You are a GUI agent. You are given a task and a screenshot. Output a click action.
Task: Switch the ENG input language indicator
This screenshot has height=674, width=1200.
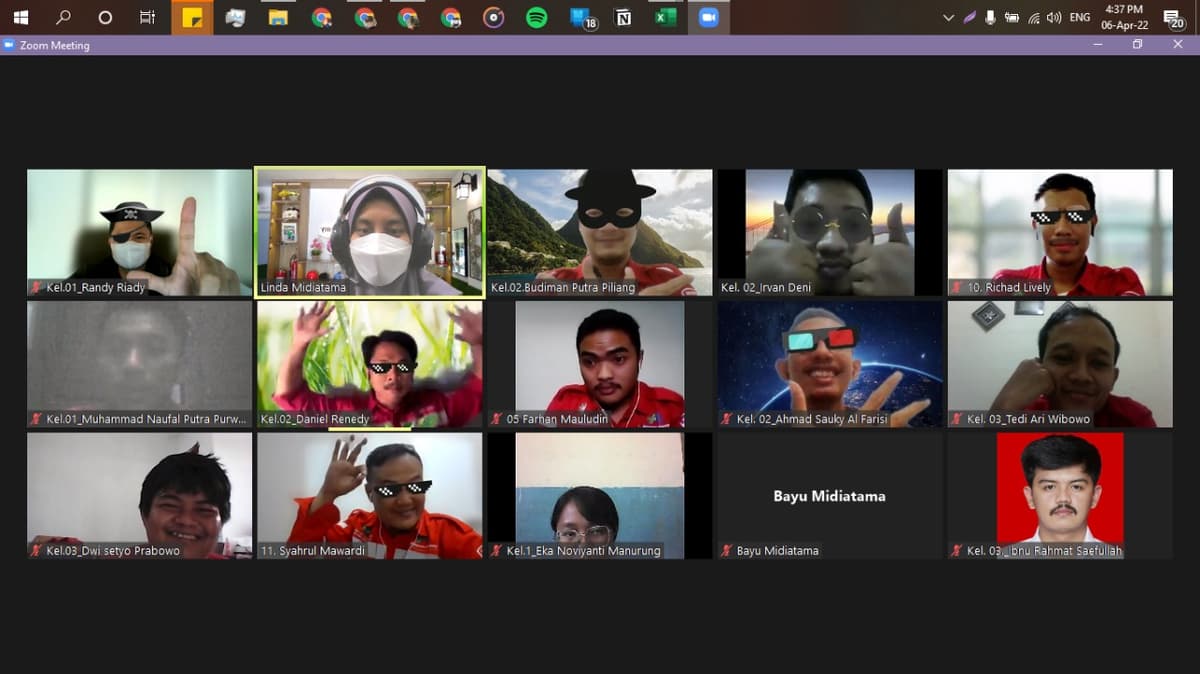pos(1080,17)
